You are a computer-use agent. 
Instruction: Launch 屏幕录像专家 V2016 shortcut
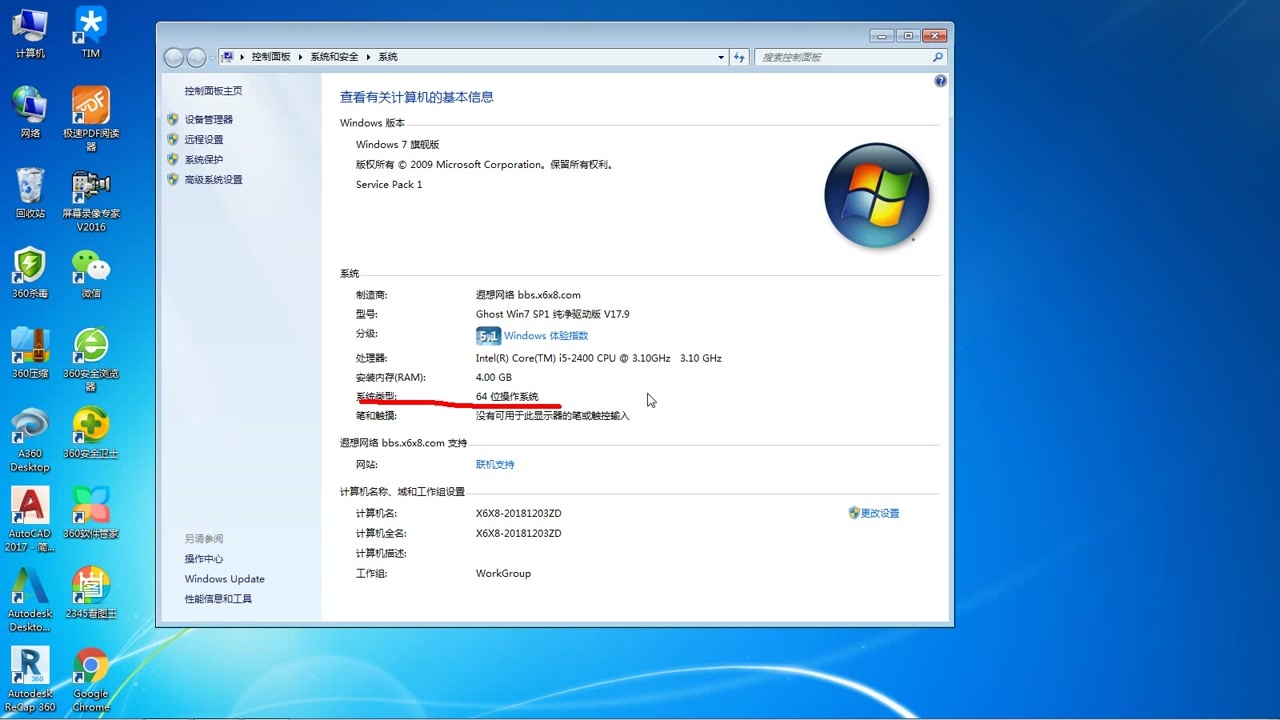coord(91,200)
